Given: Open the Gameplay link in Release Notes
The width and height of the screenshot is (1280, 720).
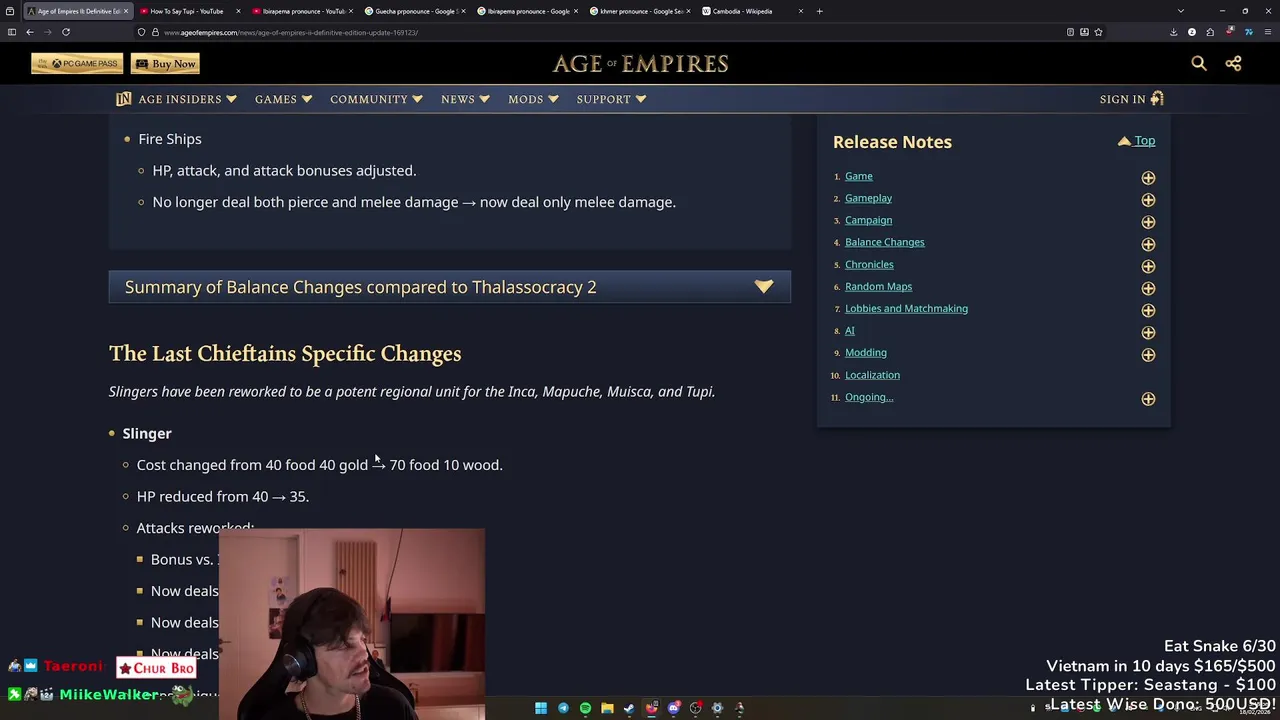Looking at the screenshot, I should [868, 198].
